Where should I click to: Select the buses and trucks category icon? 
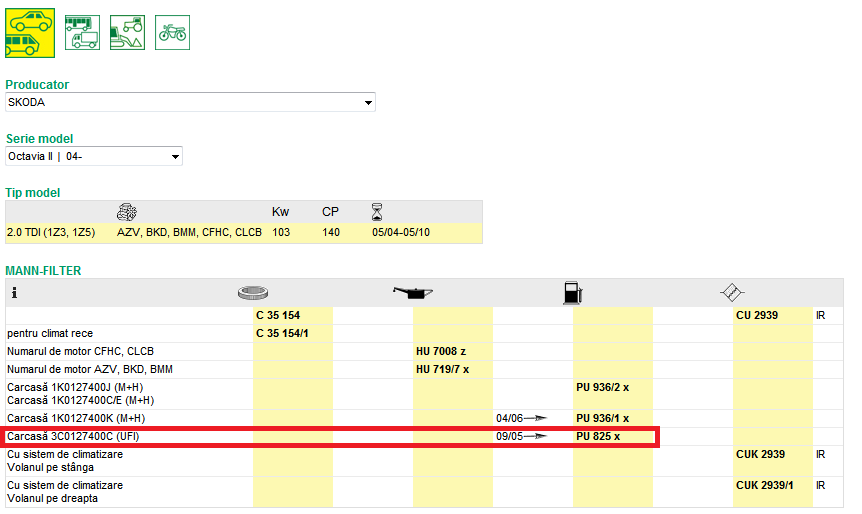pos(82,33)
